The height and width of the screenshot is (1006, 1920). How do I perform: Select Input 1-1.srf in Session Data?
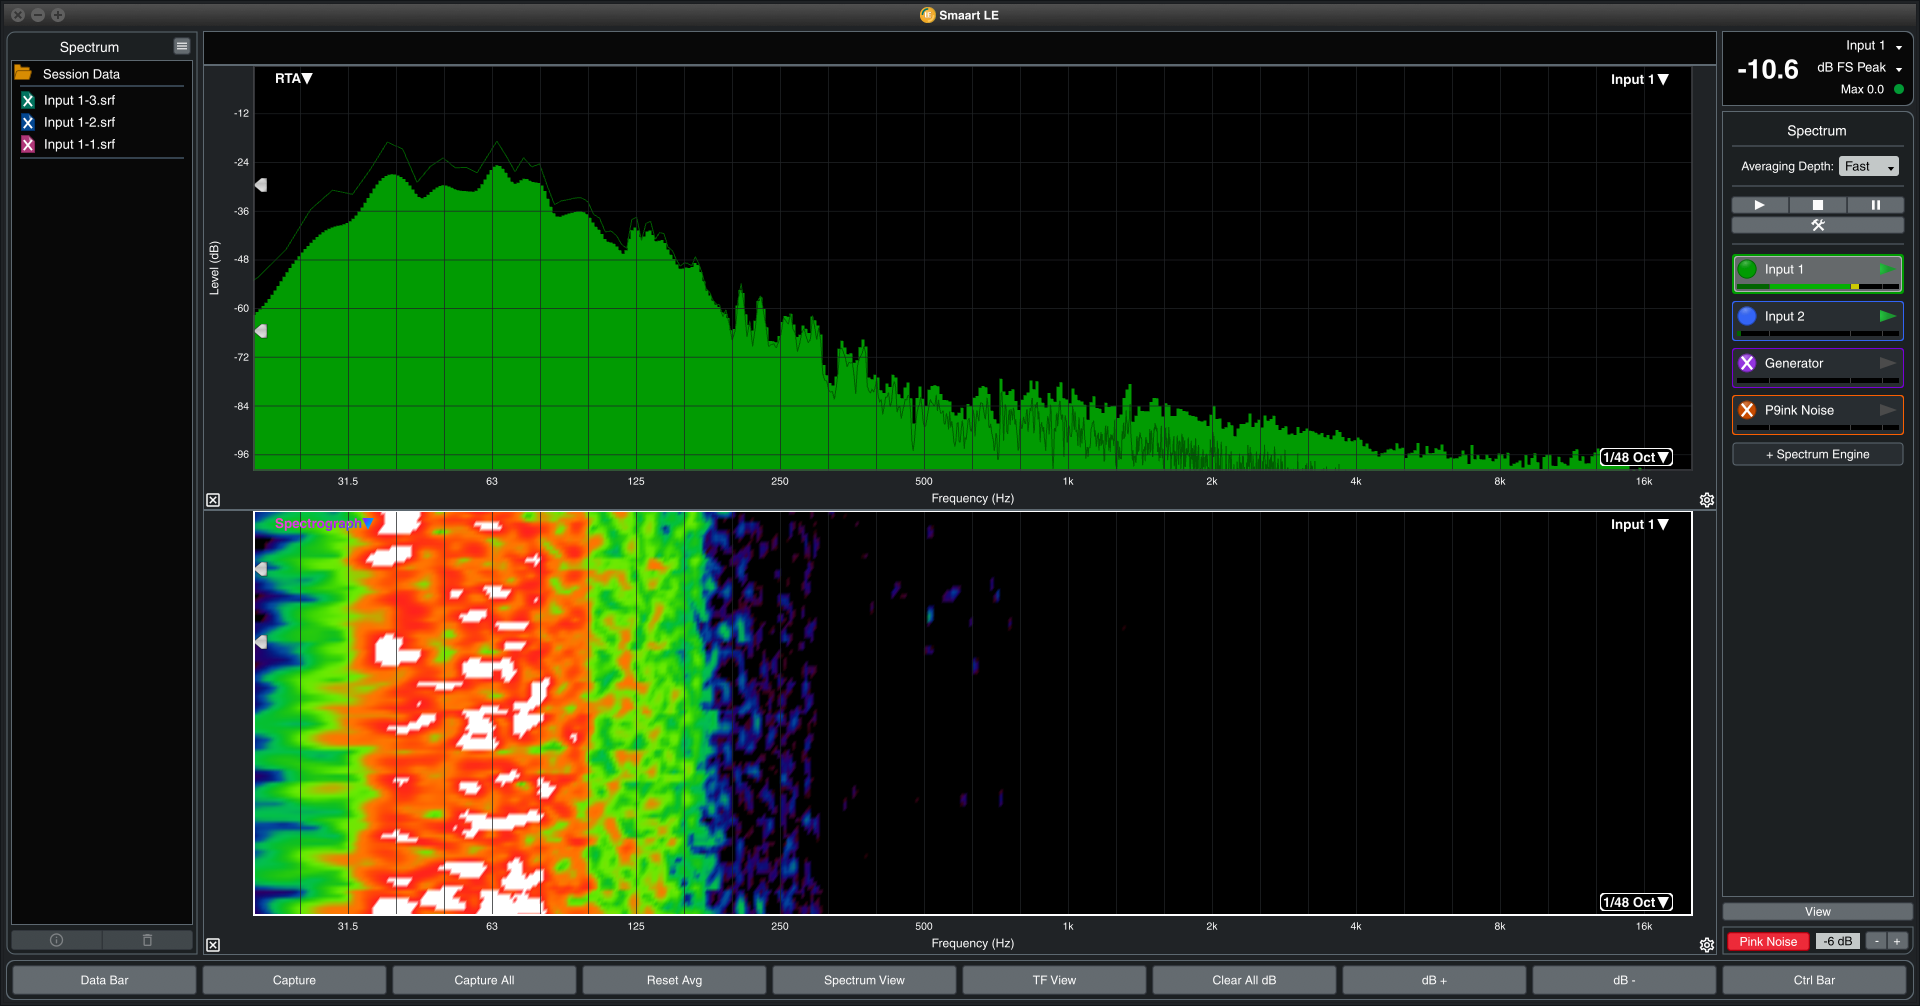(x=79, y=144)
